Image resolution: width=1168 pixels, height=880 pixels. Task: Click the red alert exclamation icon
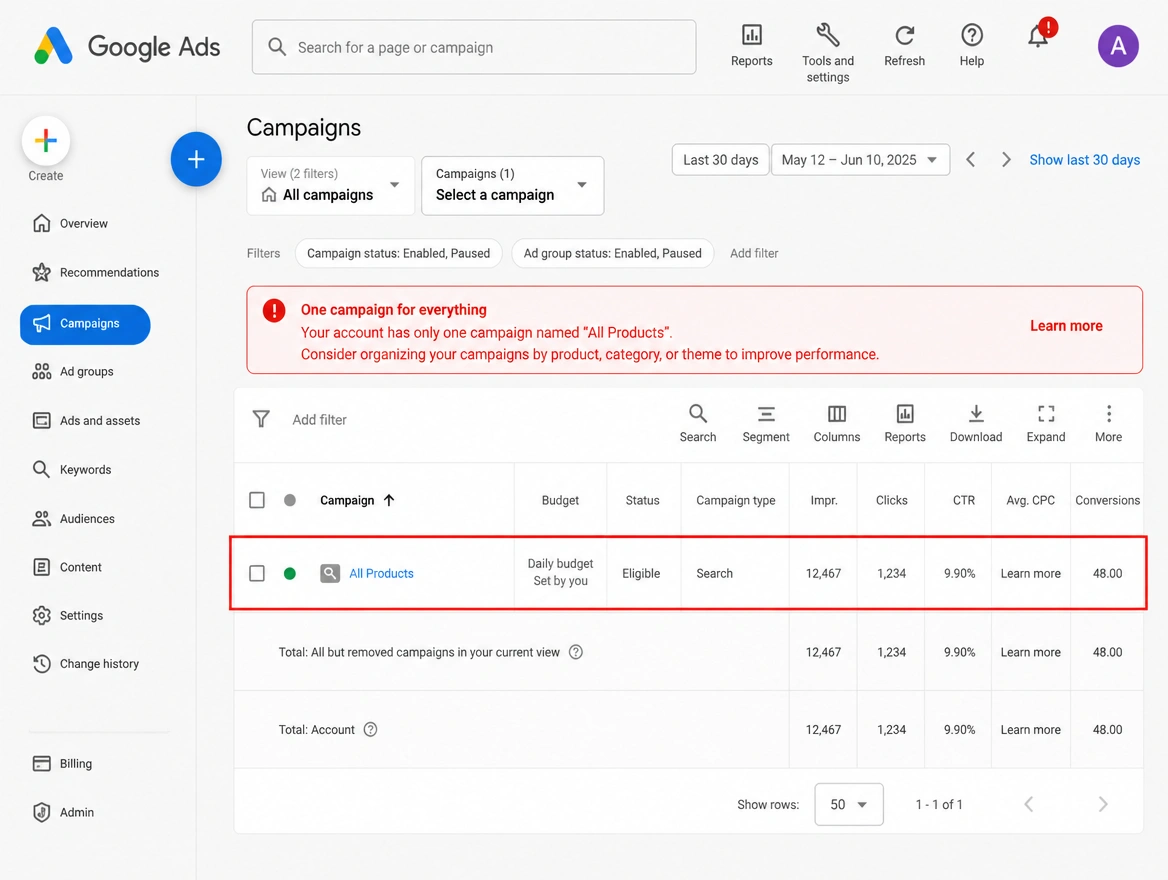(x=273, y=310)
